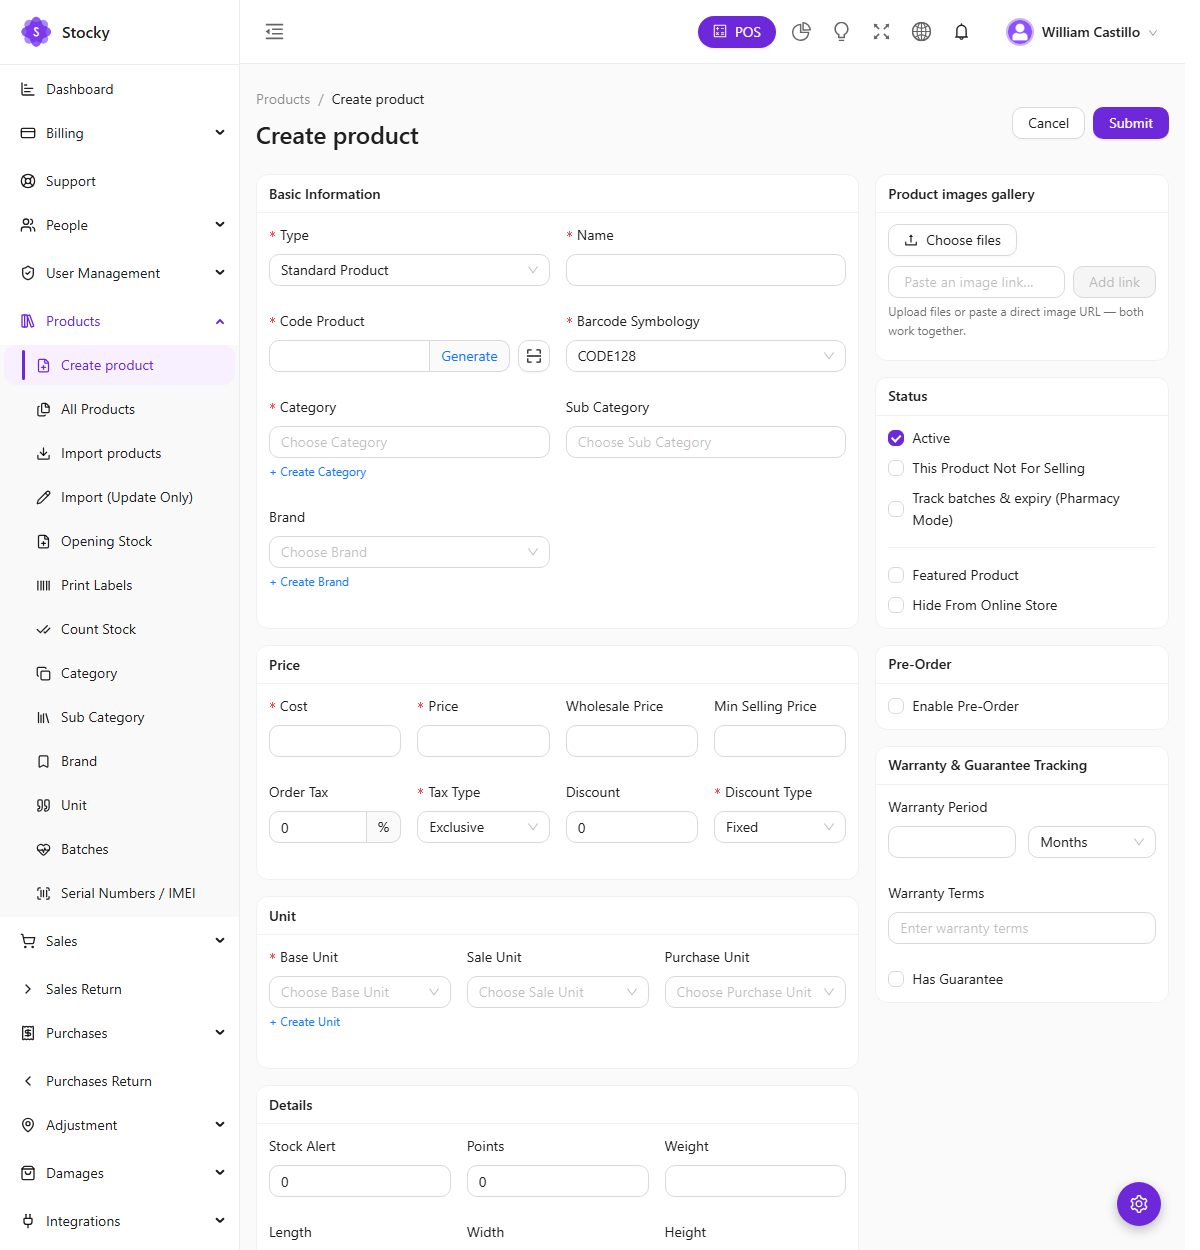Click the Serial Numbers / IMEI scan icon
This screenshot has width=1200, height=1250.
[x=43, y=893]
